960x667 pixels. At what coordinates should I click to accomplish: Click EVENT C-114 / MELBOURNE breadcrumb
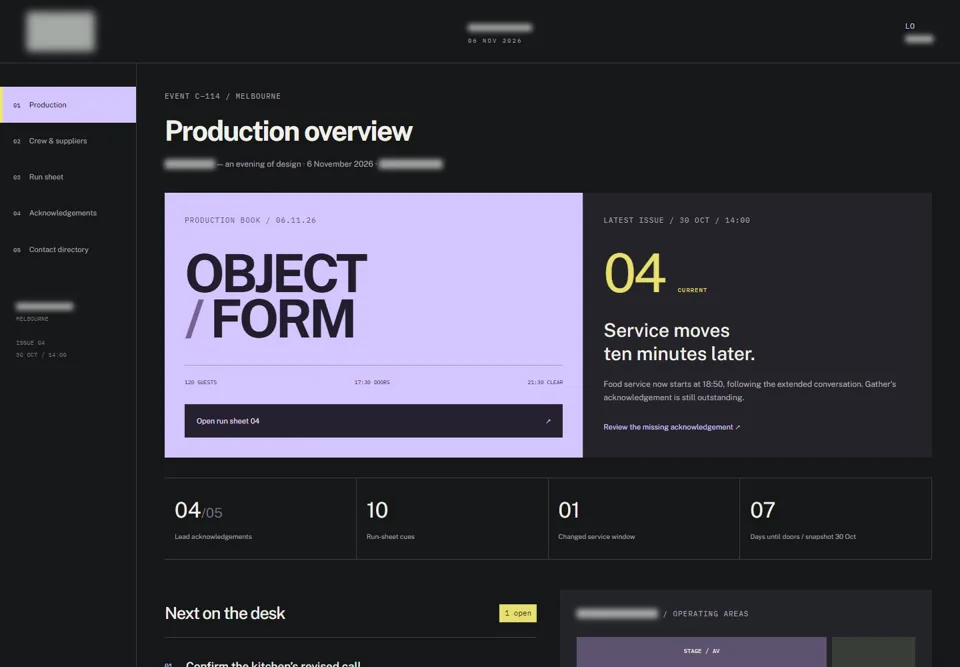[222, 96]
